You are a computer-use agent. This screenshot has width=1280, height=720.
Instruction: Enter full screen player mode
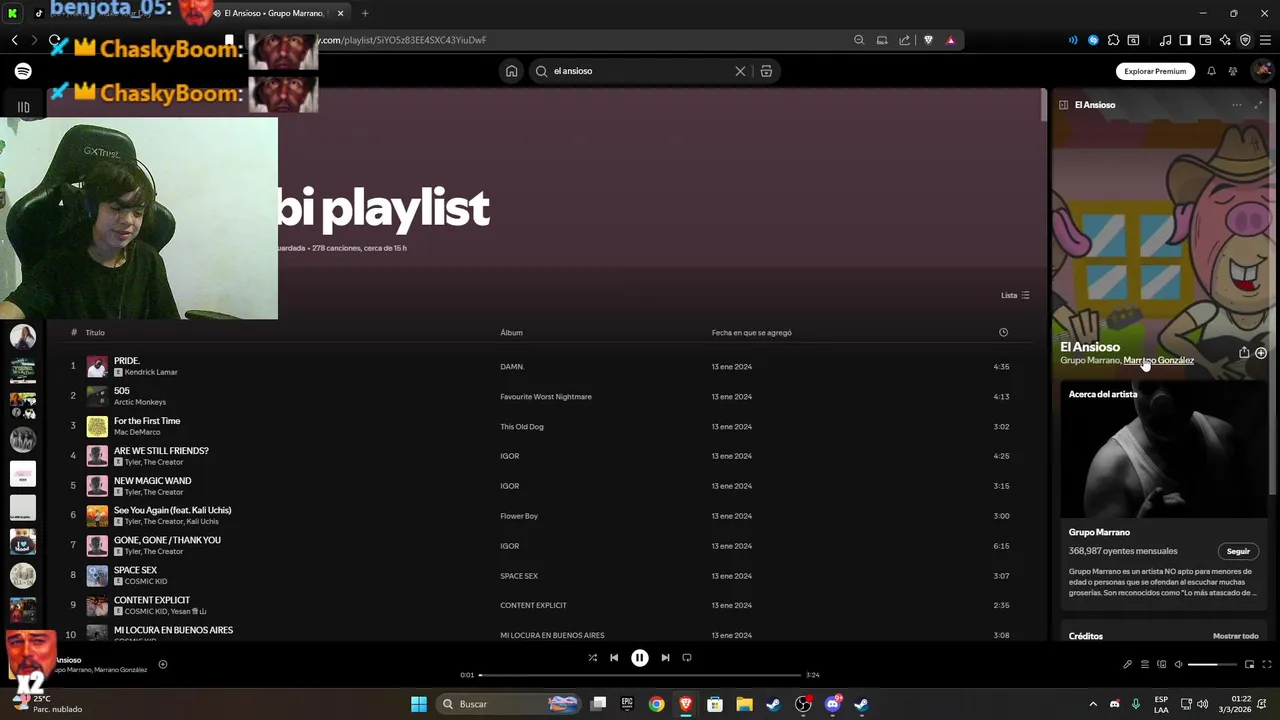coord(1267,665)
